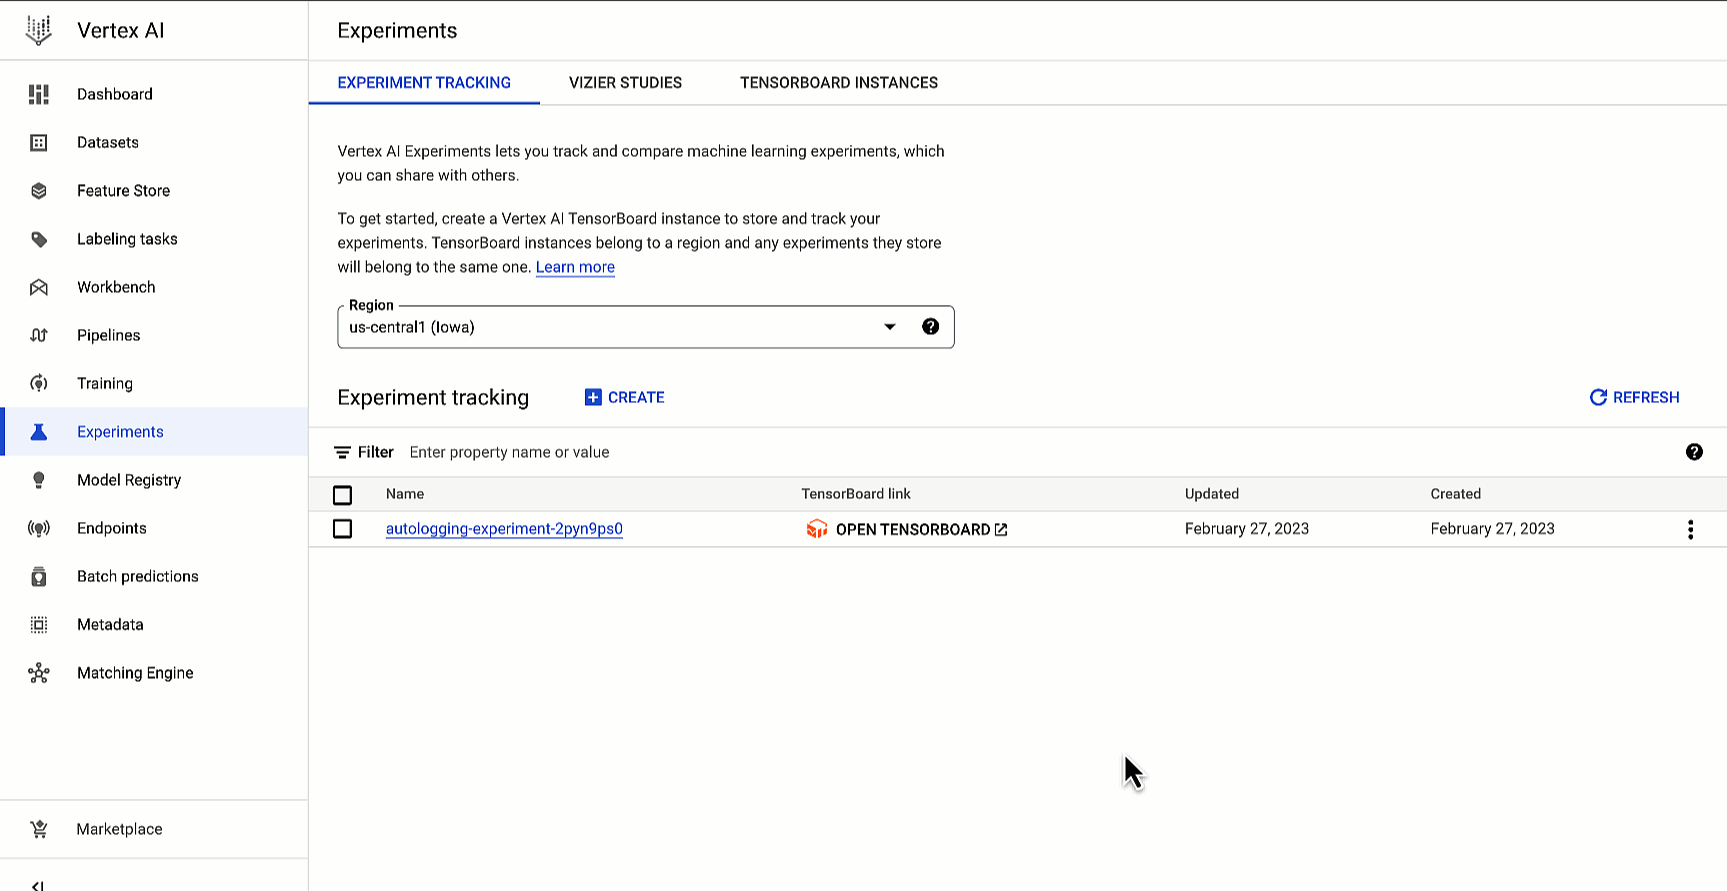Open the autologging-experiment-2pyn9ps0 link

coord(504,529)
